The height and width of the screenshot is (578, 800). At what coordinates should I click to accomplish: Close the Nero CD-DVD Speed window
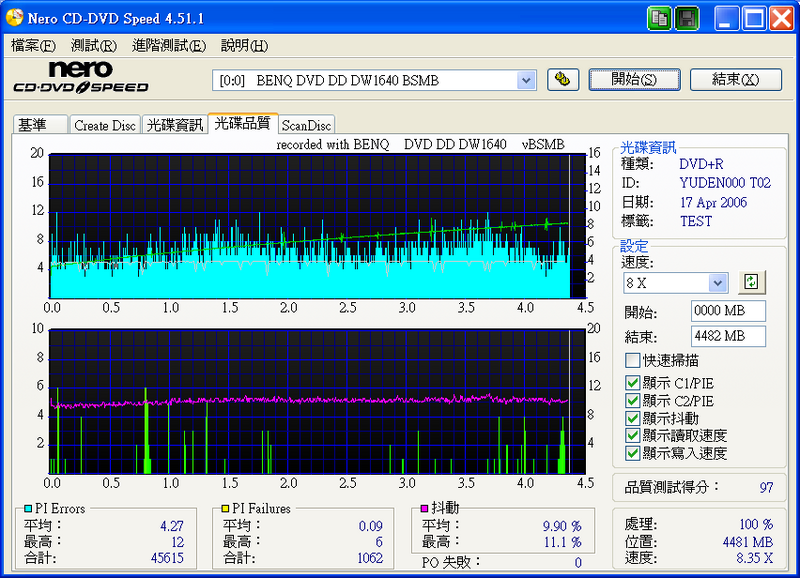point(782,19)
